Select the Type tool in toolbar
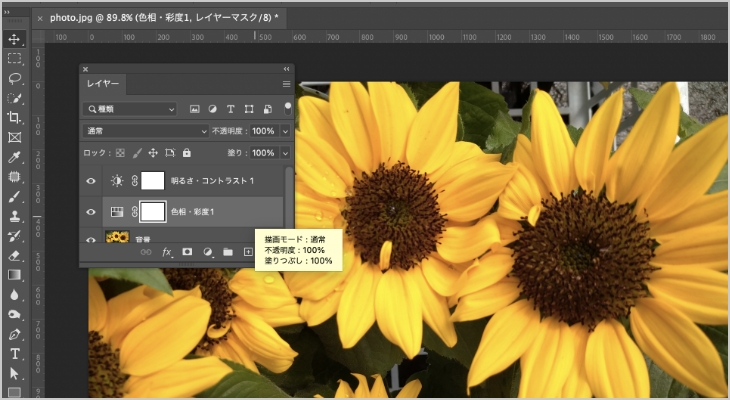This screenshot has height=400, width=730. pyautogui.click(x=14, y=354)
